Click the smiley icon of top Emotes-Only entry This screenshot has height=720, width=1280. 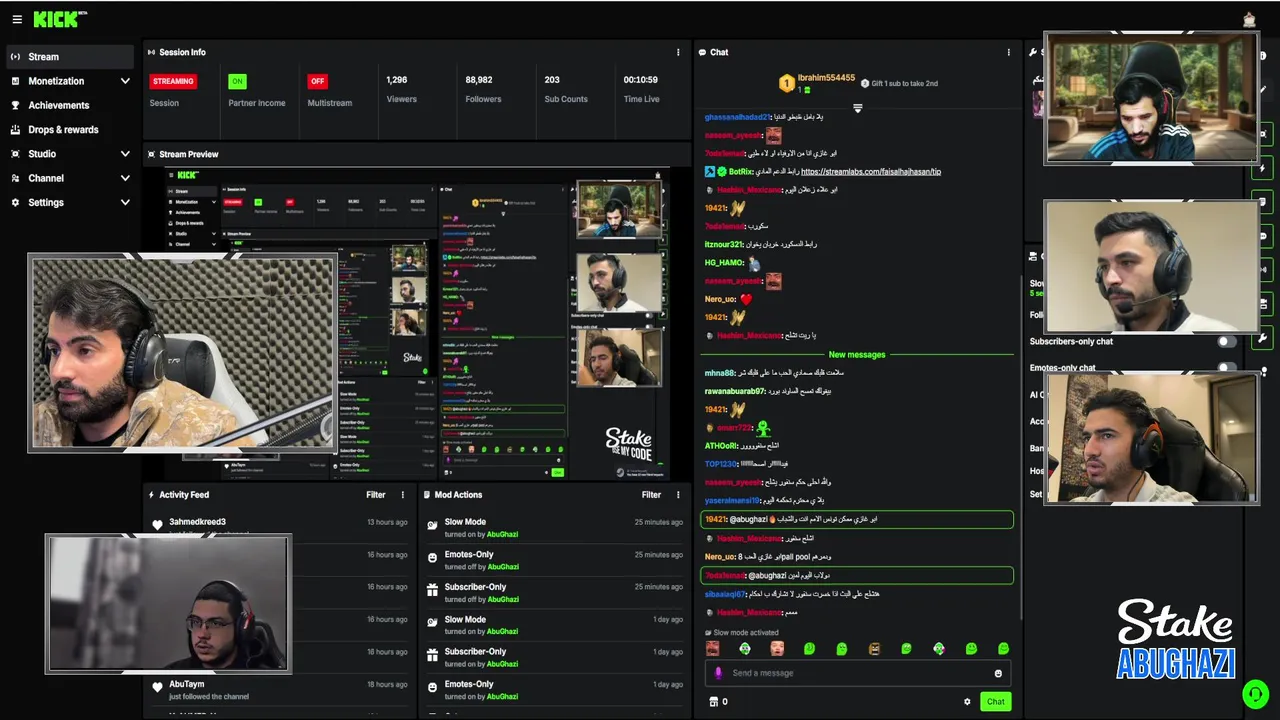(x=432, y=558)
